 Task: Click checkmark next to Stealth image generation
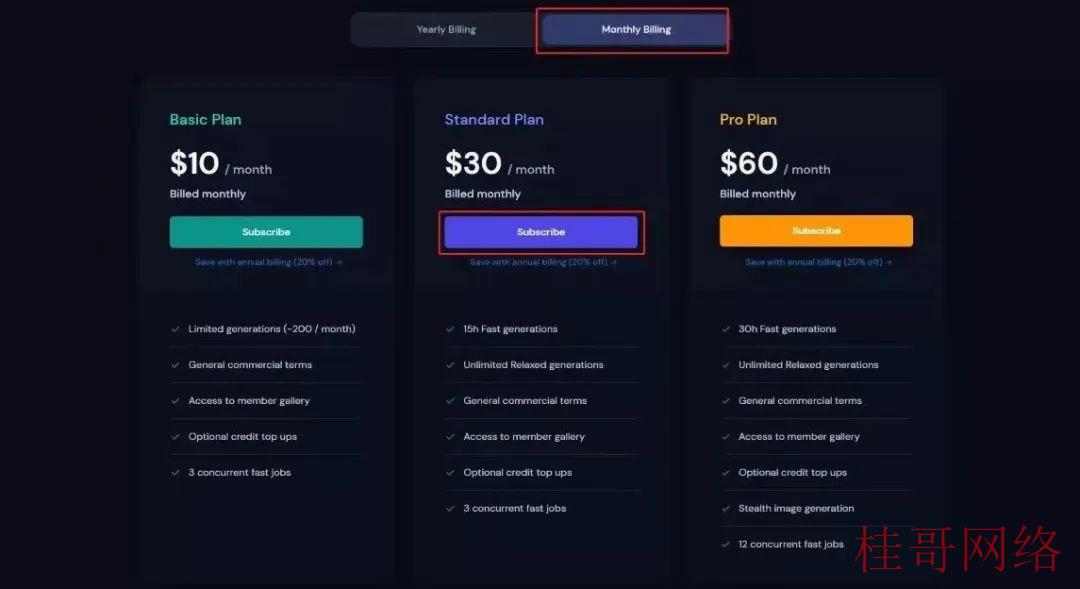725,508
